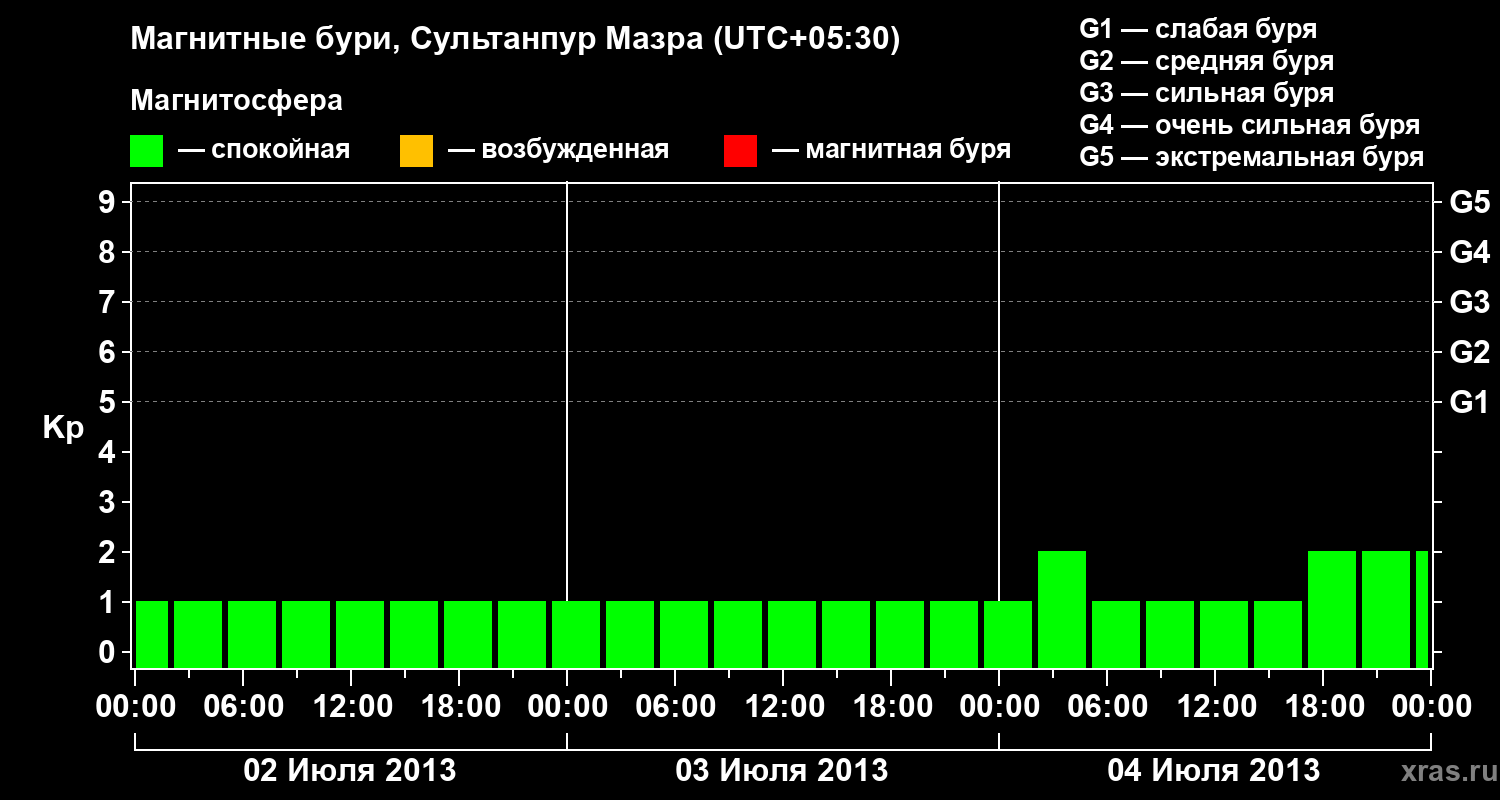
Task: Click the 'G2 — средняя буря' legend line
Action: (x=1207, y=61)
